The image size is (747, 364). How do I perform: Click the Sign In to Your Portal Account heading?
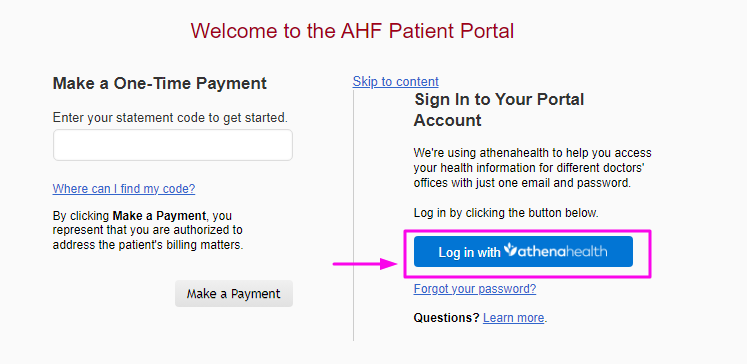click(x=499, y=110)
